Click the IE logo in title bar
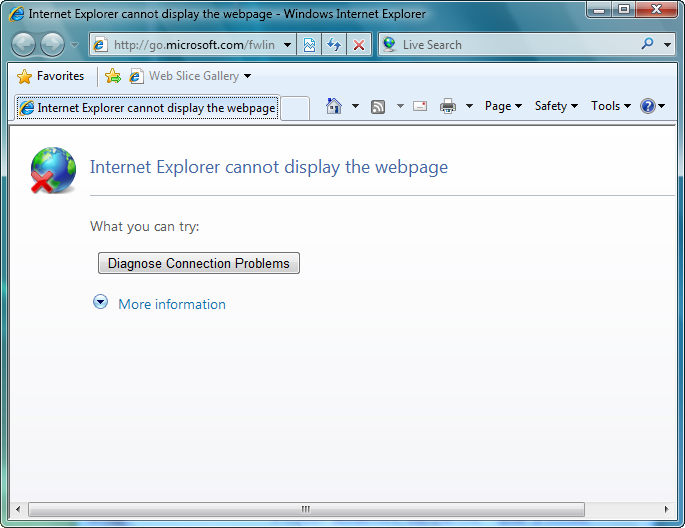The image size is (685, 528). (16, 14)
